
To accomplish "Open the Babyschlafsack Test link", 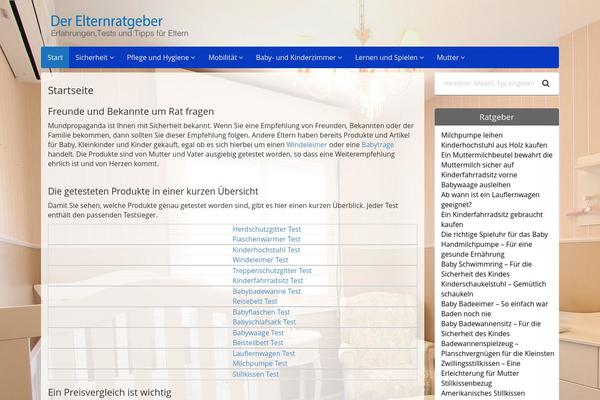I will pos(264,322).
